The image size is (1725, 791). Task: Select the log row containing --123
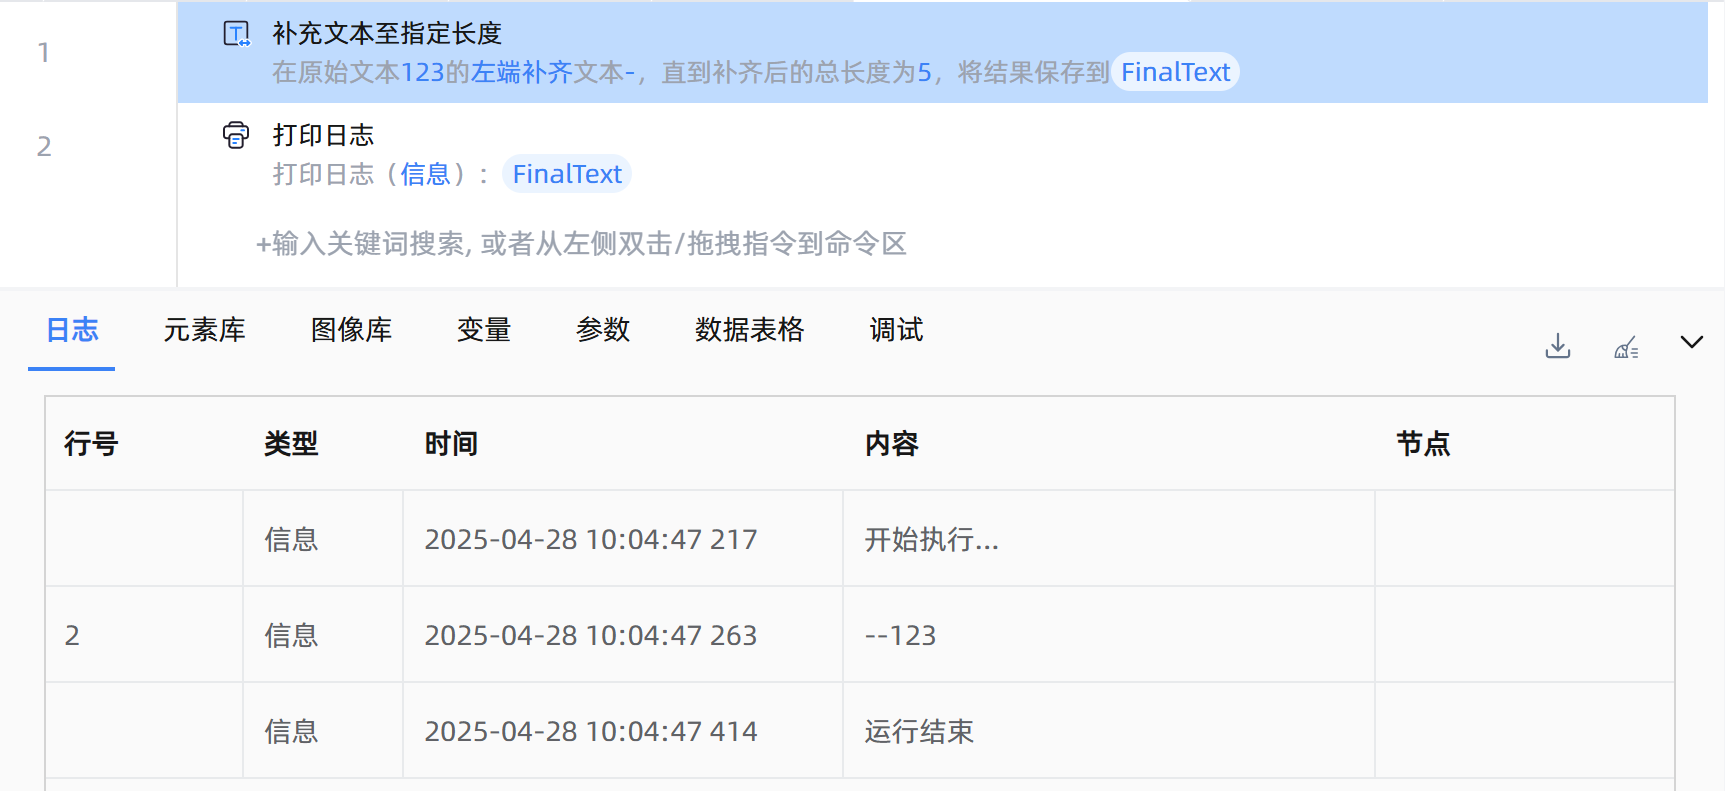pyautogui.click(x=900, y=635)
